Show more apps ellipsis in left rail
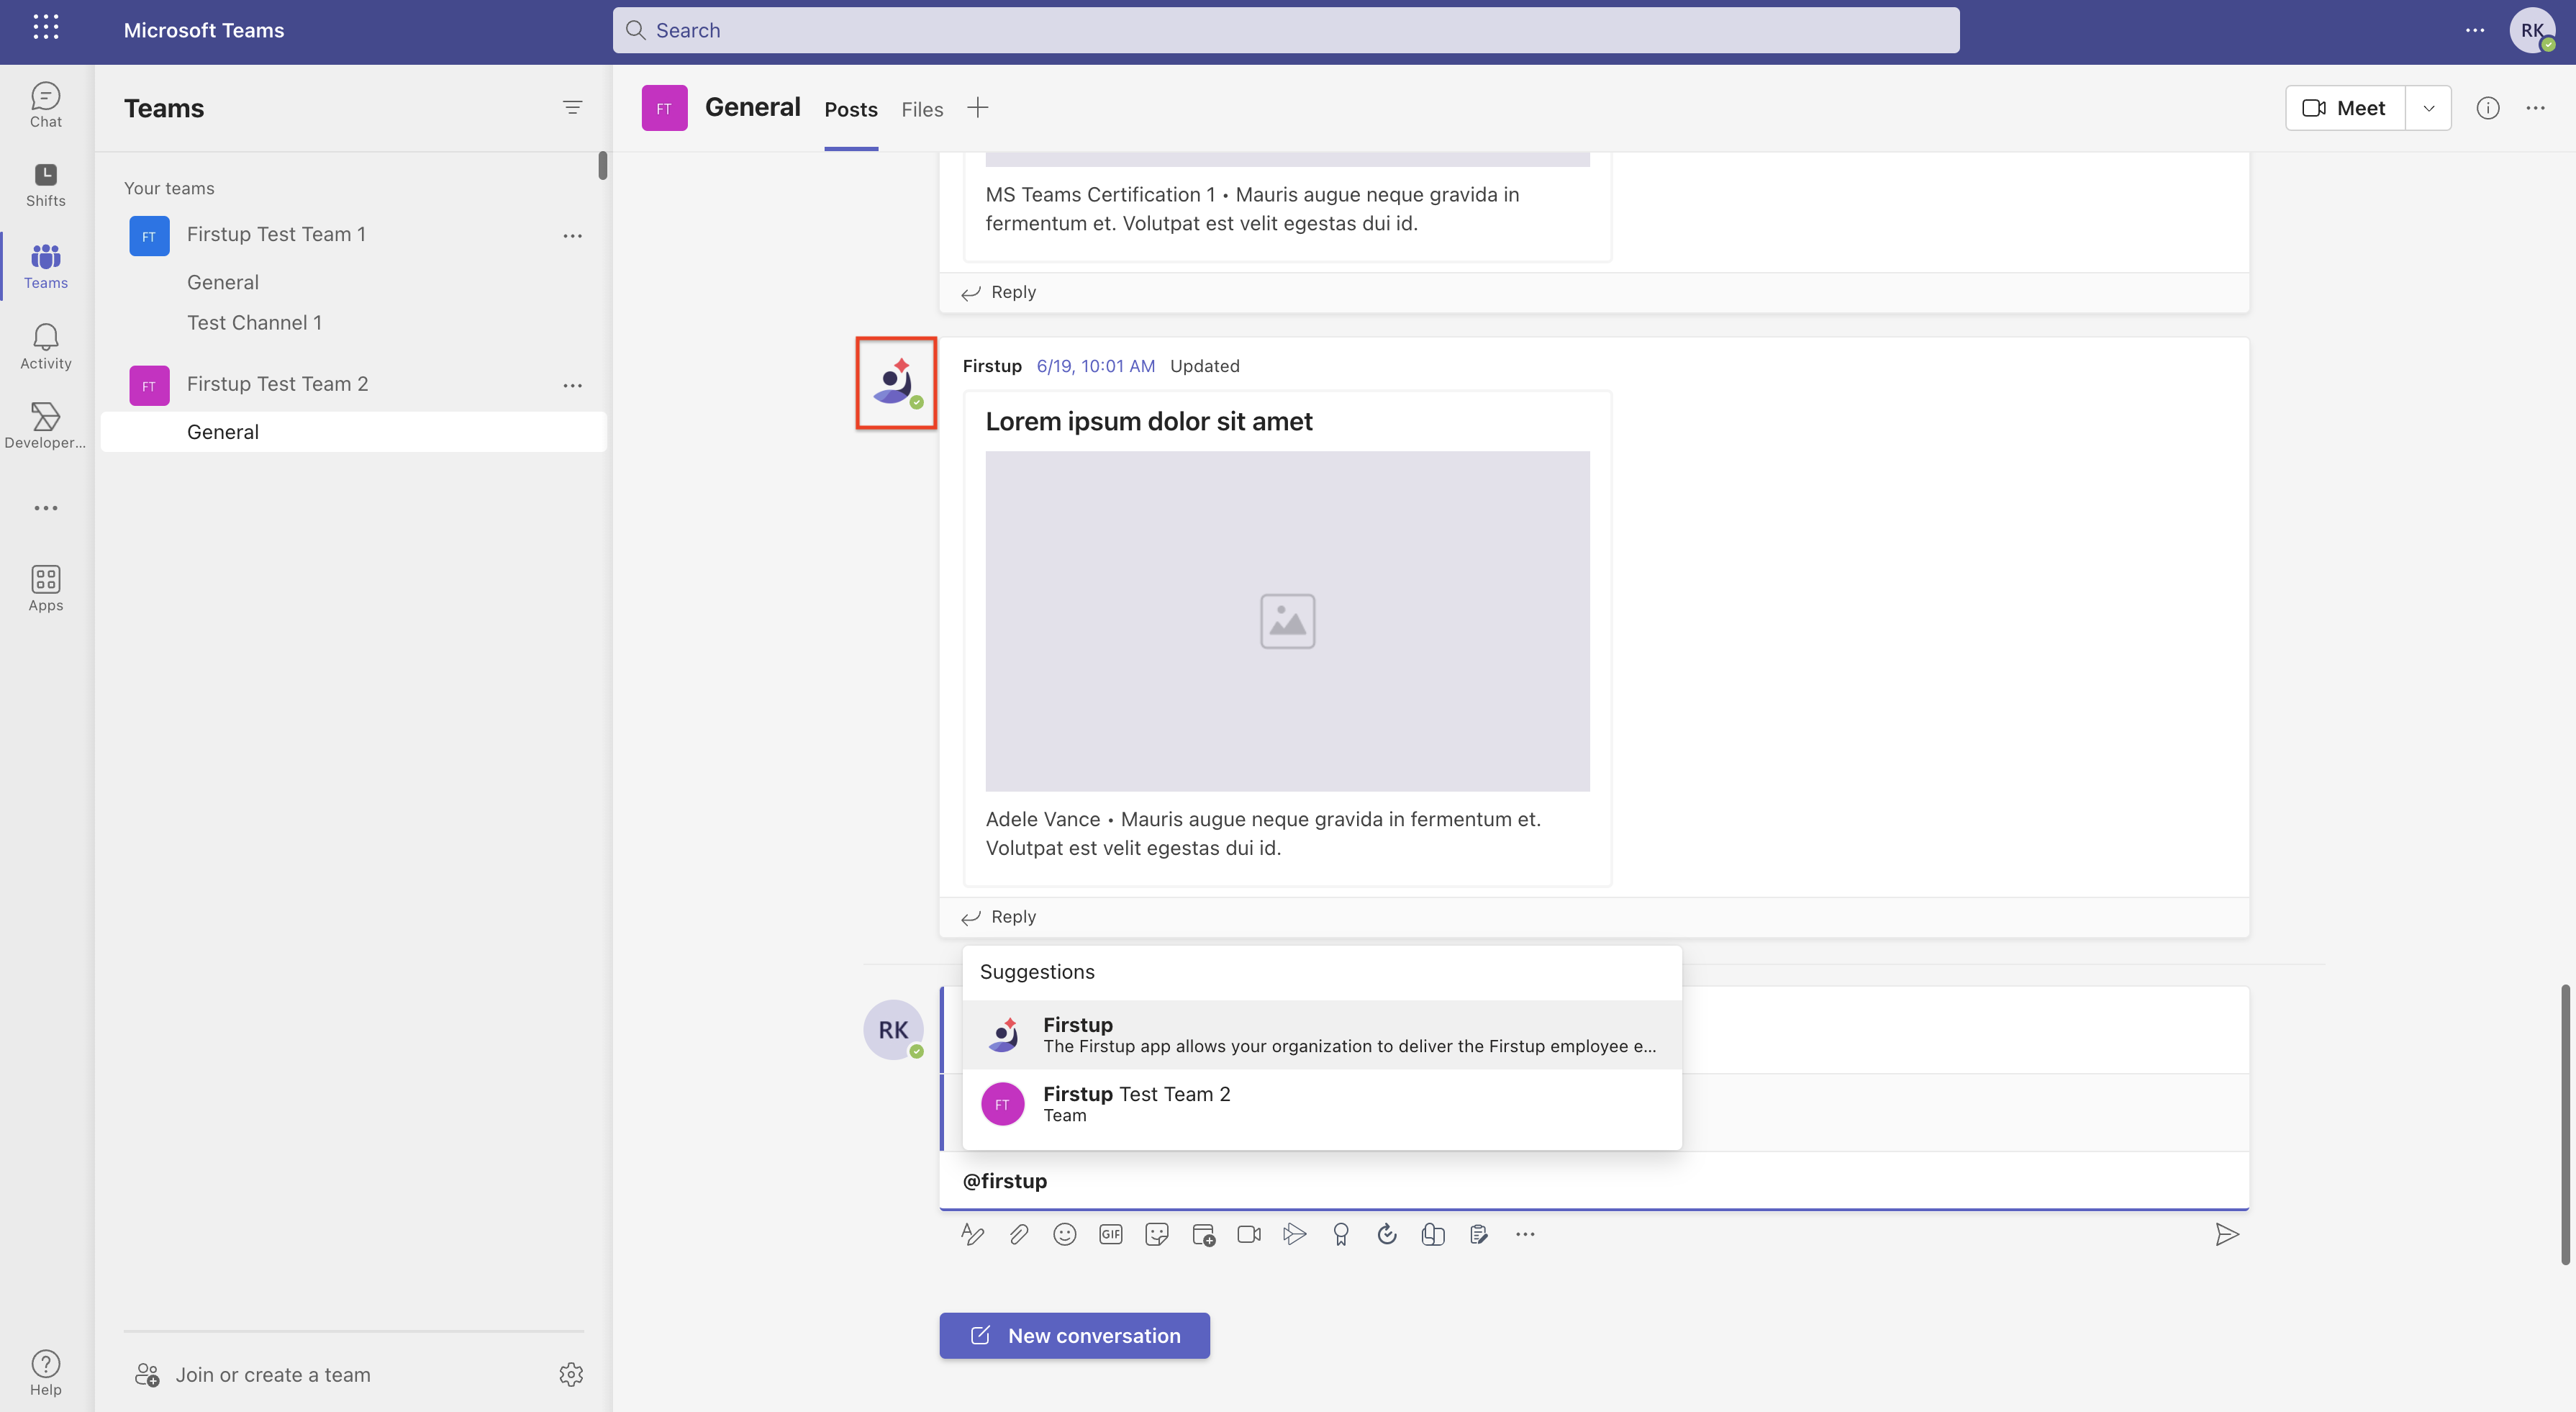Screen dimensions: 2576x1412 [46, 508]
